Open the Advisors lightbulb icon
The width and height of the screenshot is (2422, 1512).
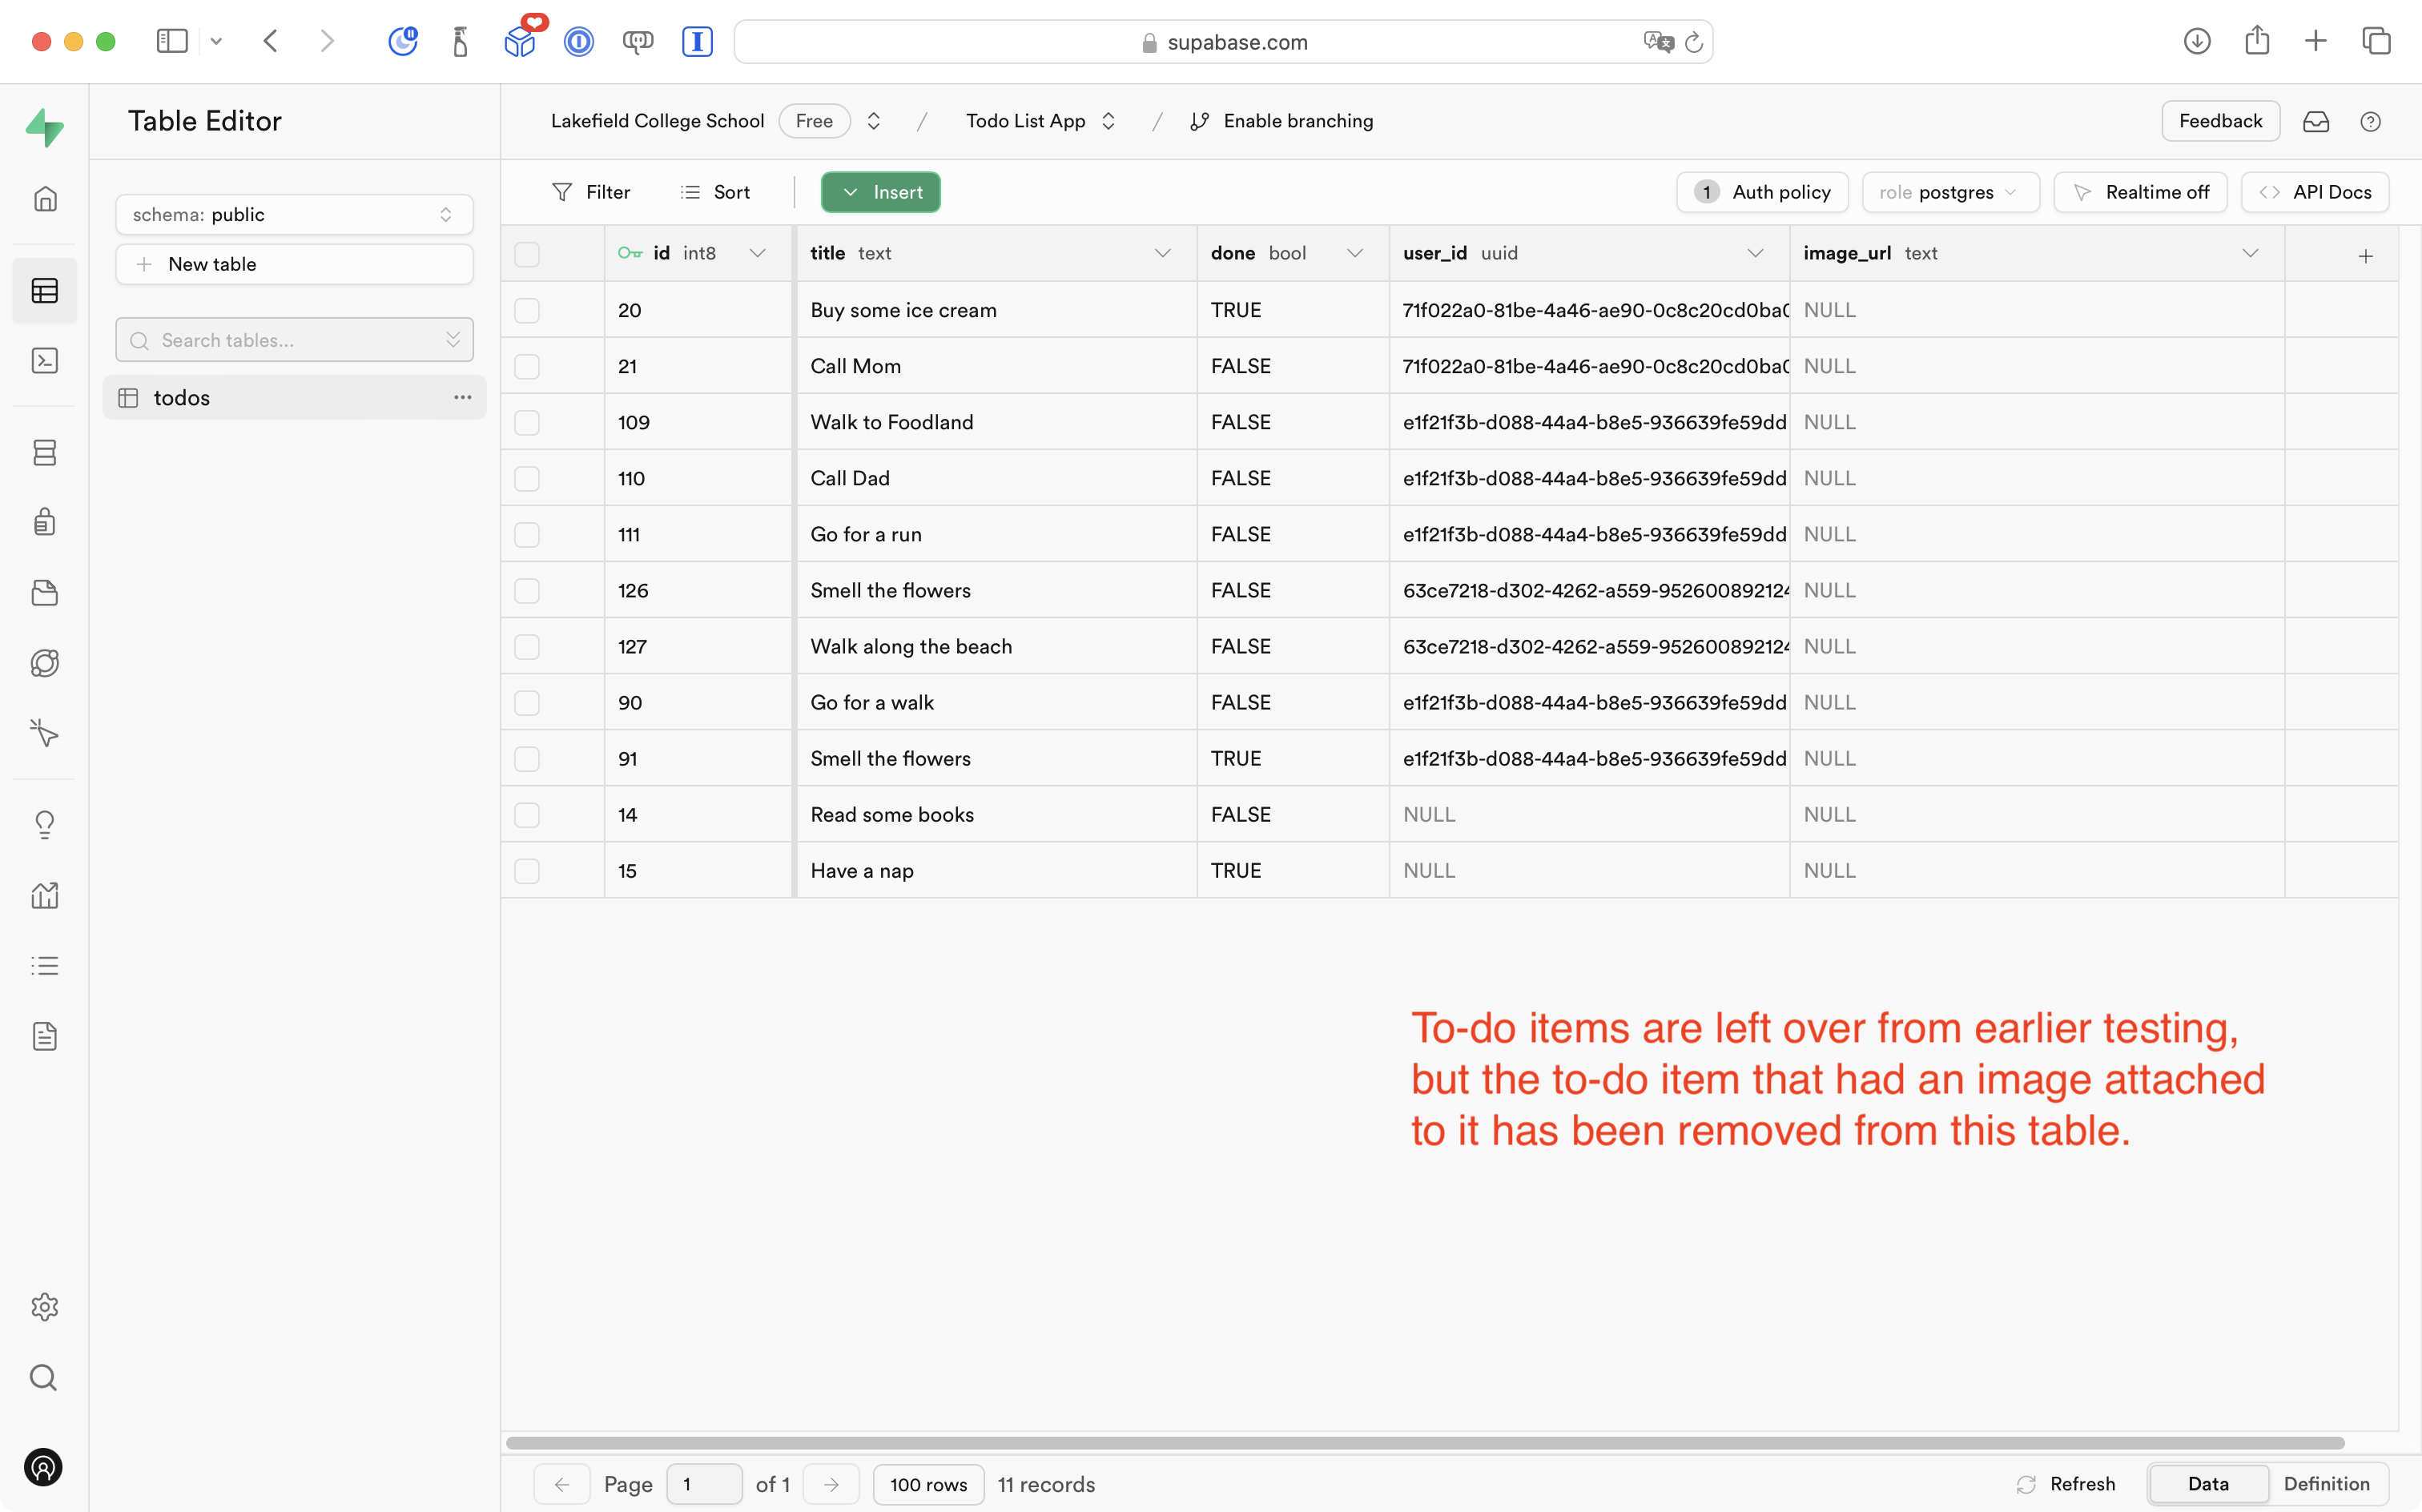tap(45, 824)
